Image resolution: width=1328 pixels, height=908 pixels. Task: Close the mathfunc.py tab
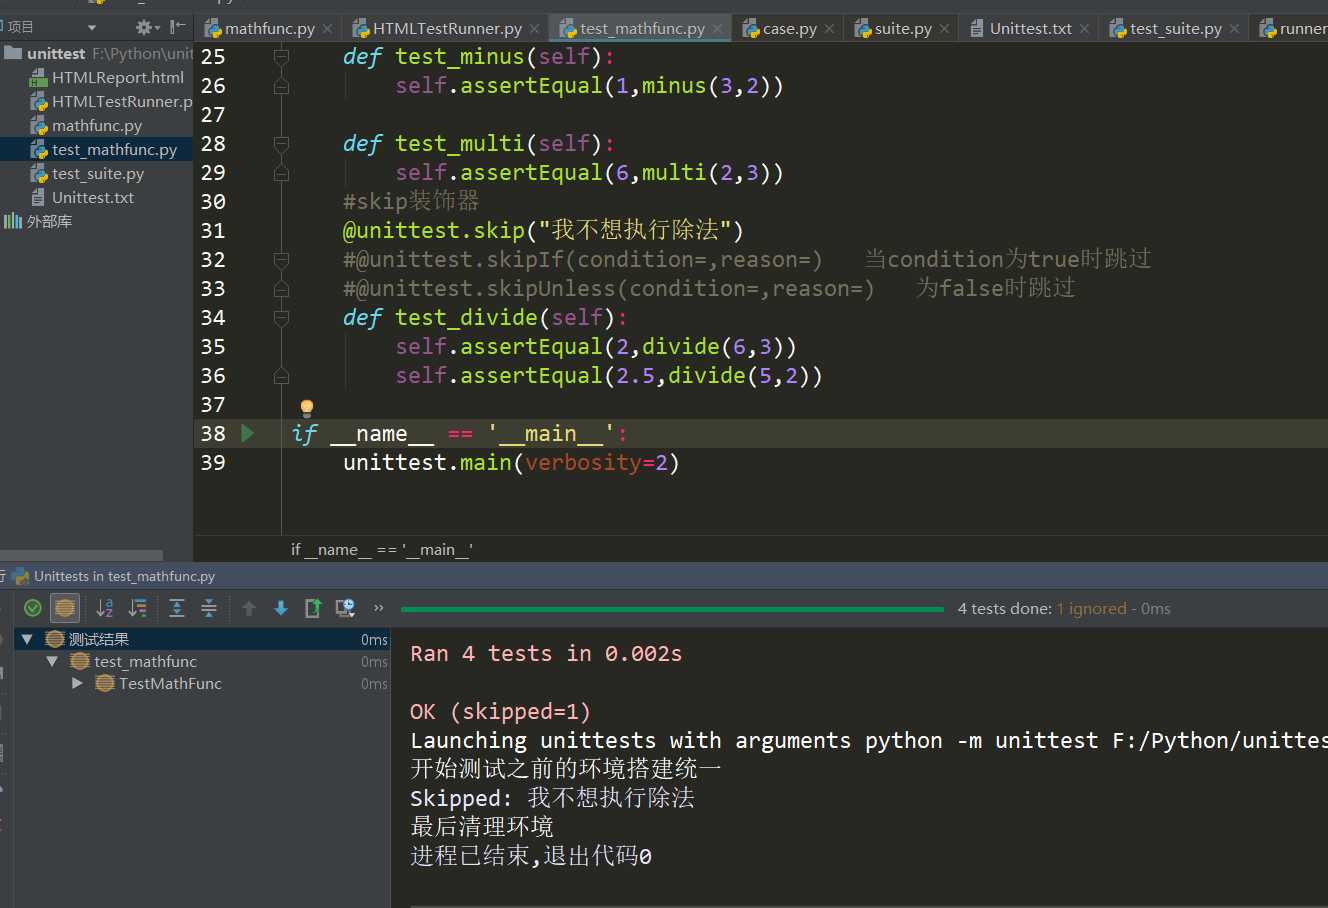[328, 29]
